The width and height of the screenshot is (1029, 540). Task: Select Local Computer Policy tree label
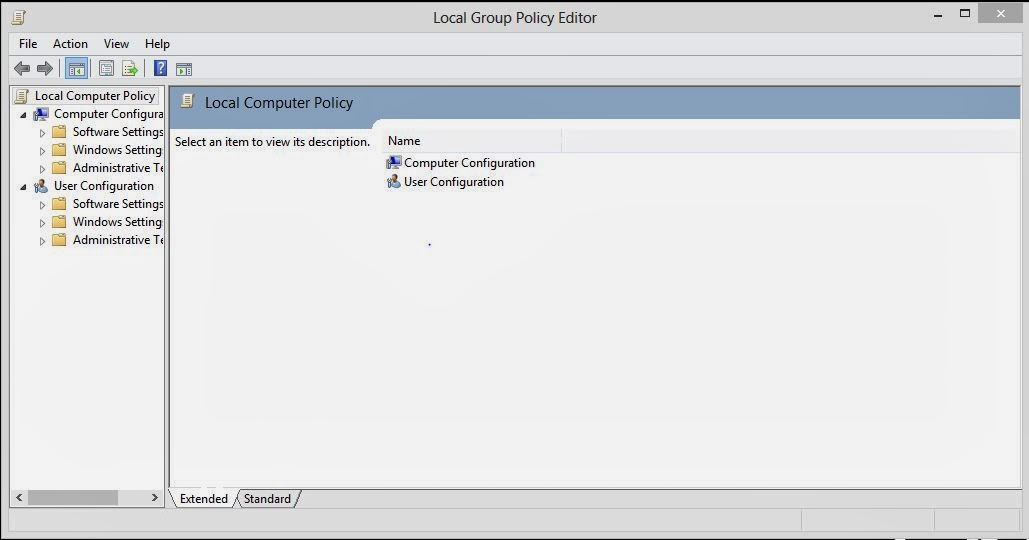95,96
